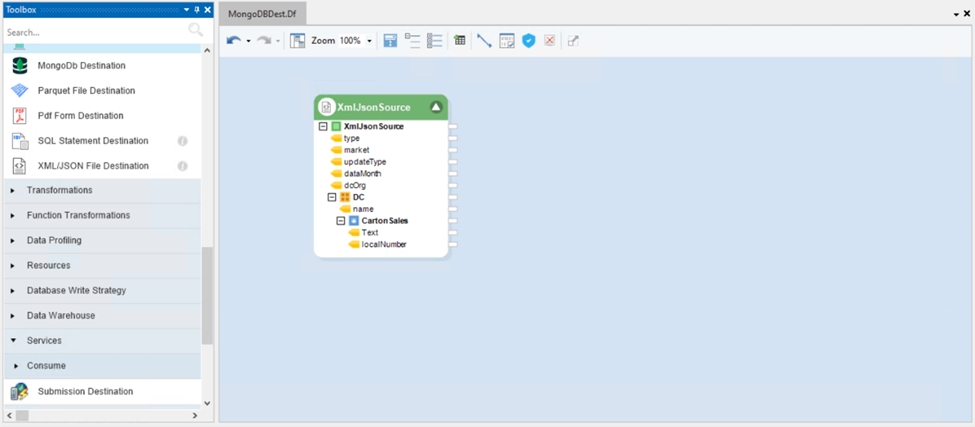The width and height of the screenshot is (975, 427).
Task: Select XML/JSON File Destination icon
Action: (20, 166)
